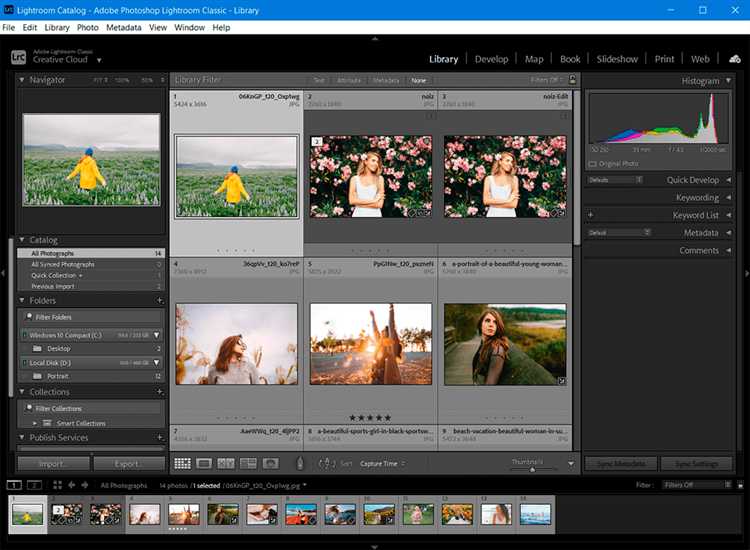The width and height of the screenshot is (750, 550).
Task: Collapse the Folders panel
Action: (x=22, y=300)
